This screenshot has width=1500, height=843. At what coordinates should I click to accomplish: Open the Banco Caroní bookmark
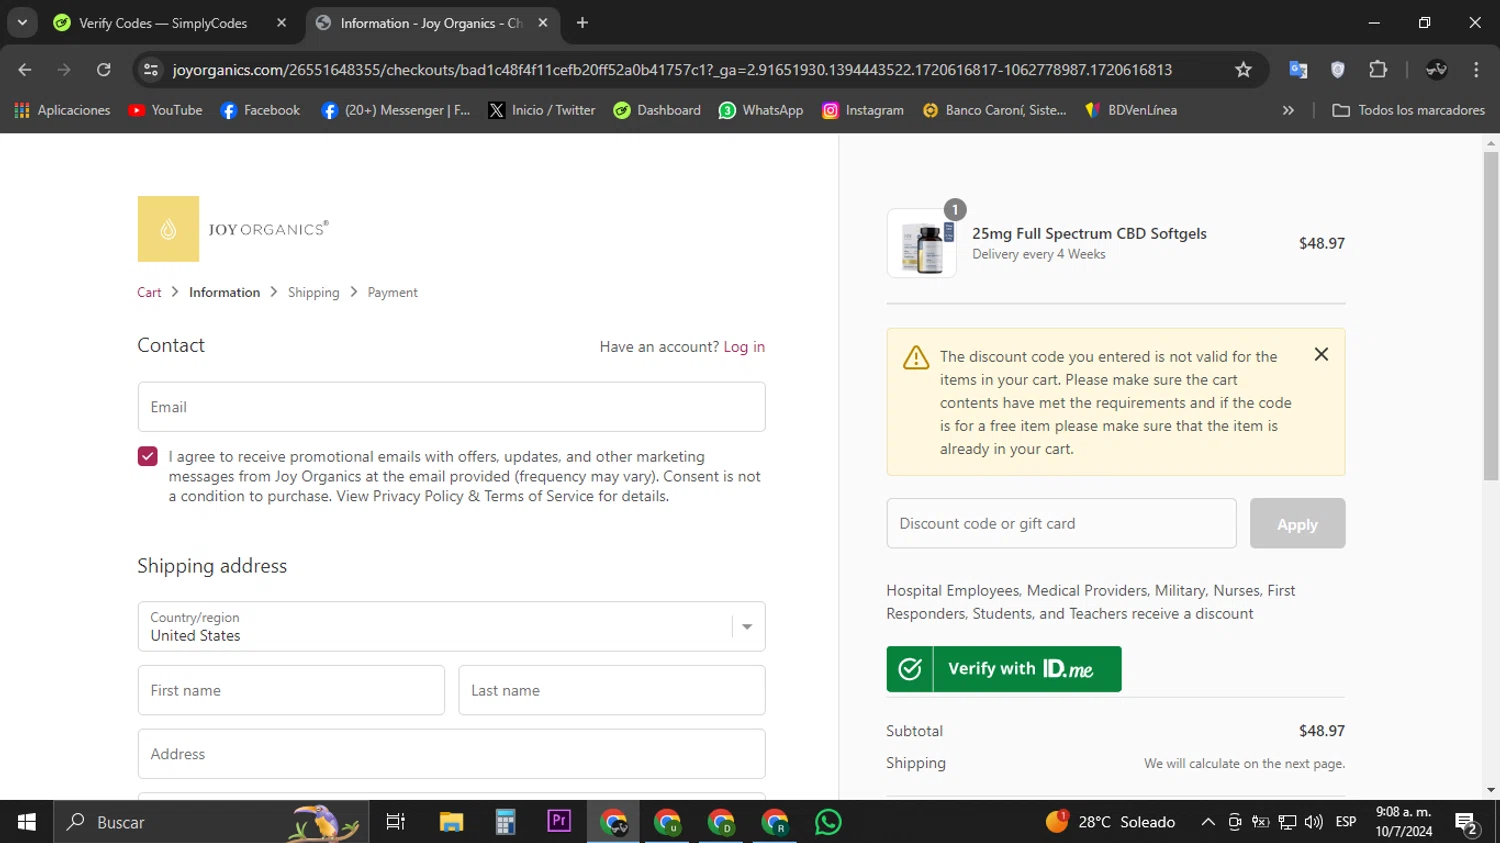(x=994, y=110)
